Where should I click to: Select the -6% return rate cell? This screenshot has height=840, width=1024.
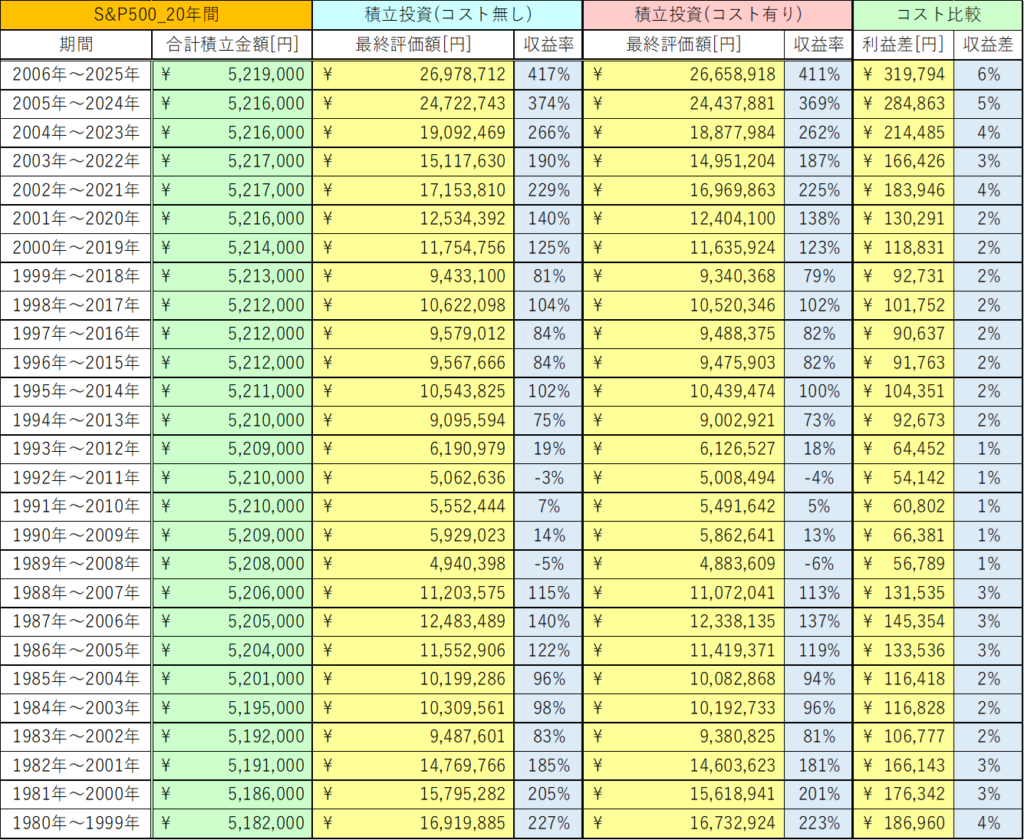tap(817, 593)
